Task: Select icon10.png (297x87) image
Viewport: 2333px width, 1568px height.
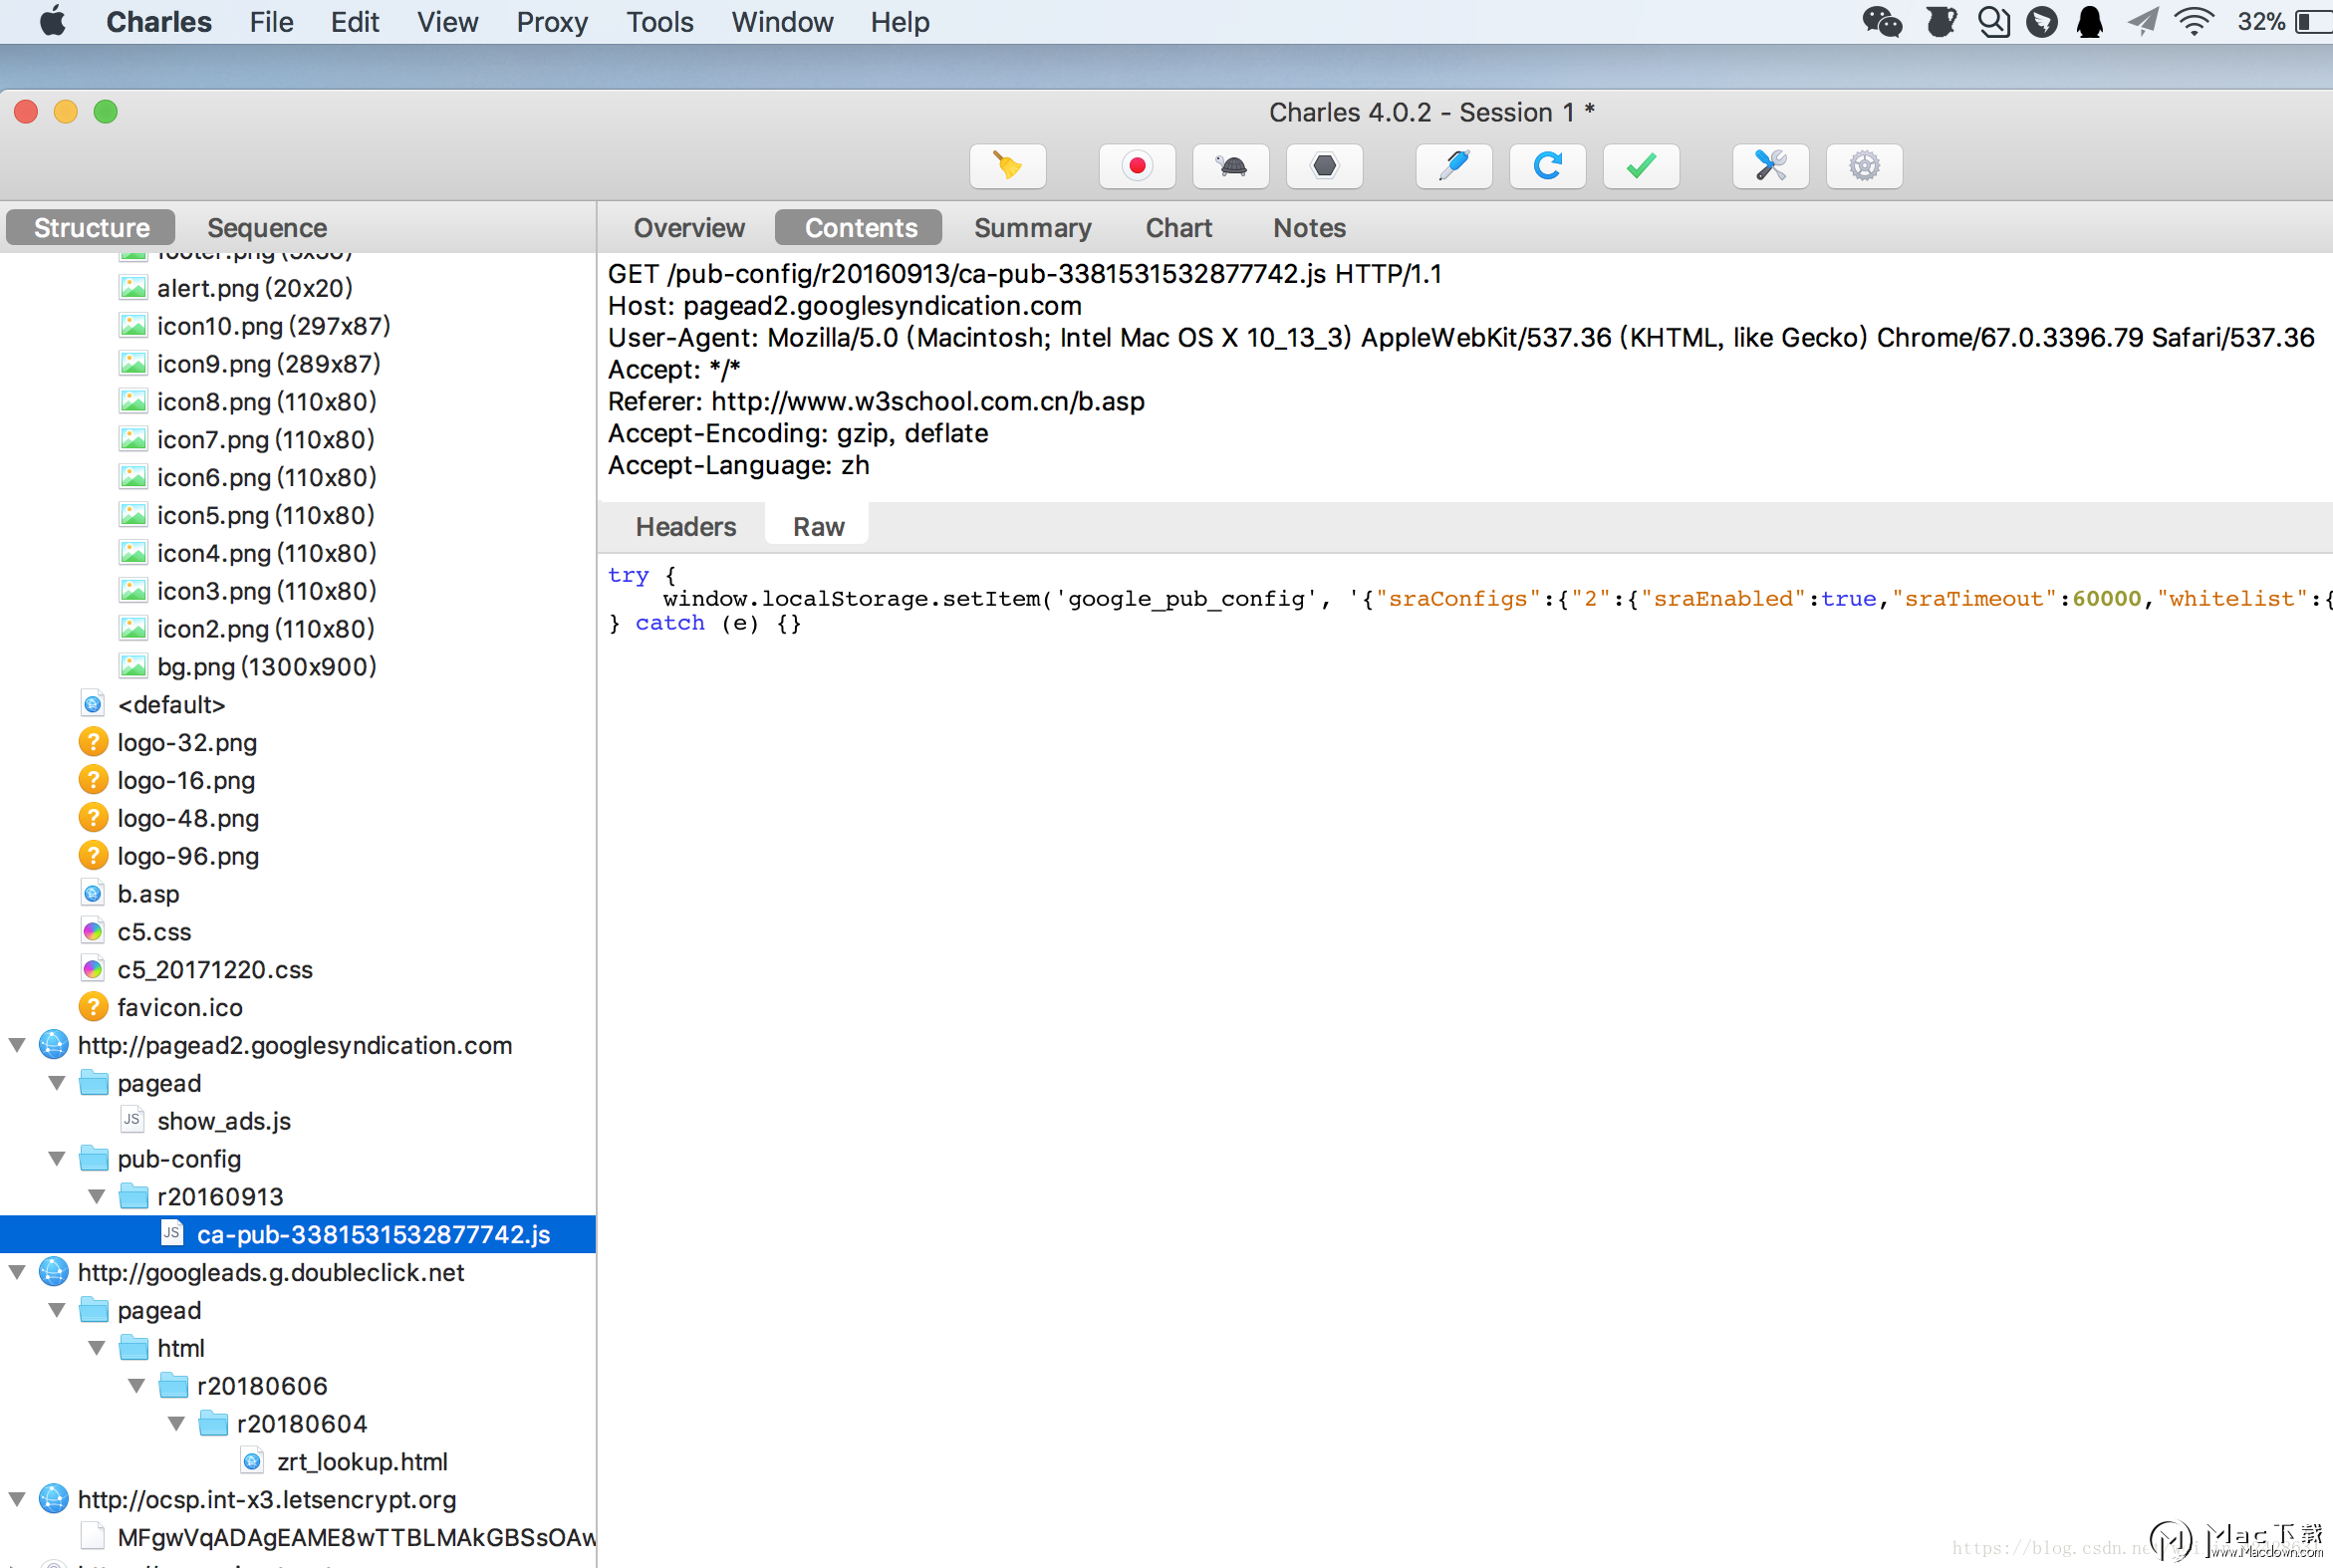Action: tap(273, 326)
